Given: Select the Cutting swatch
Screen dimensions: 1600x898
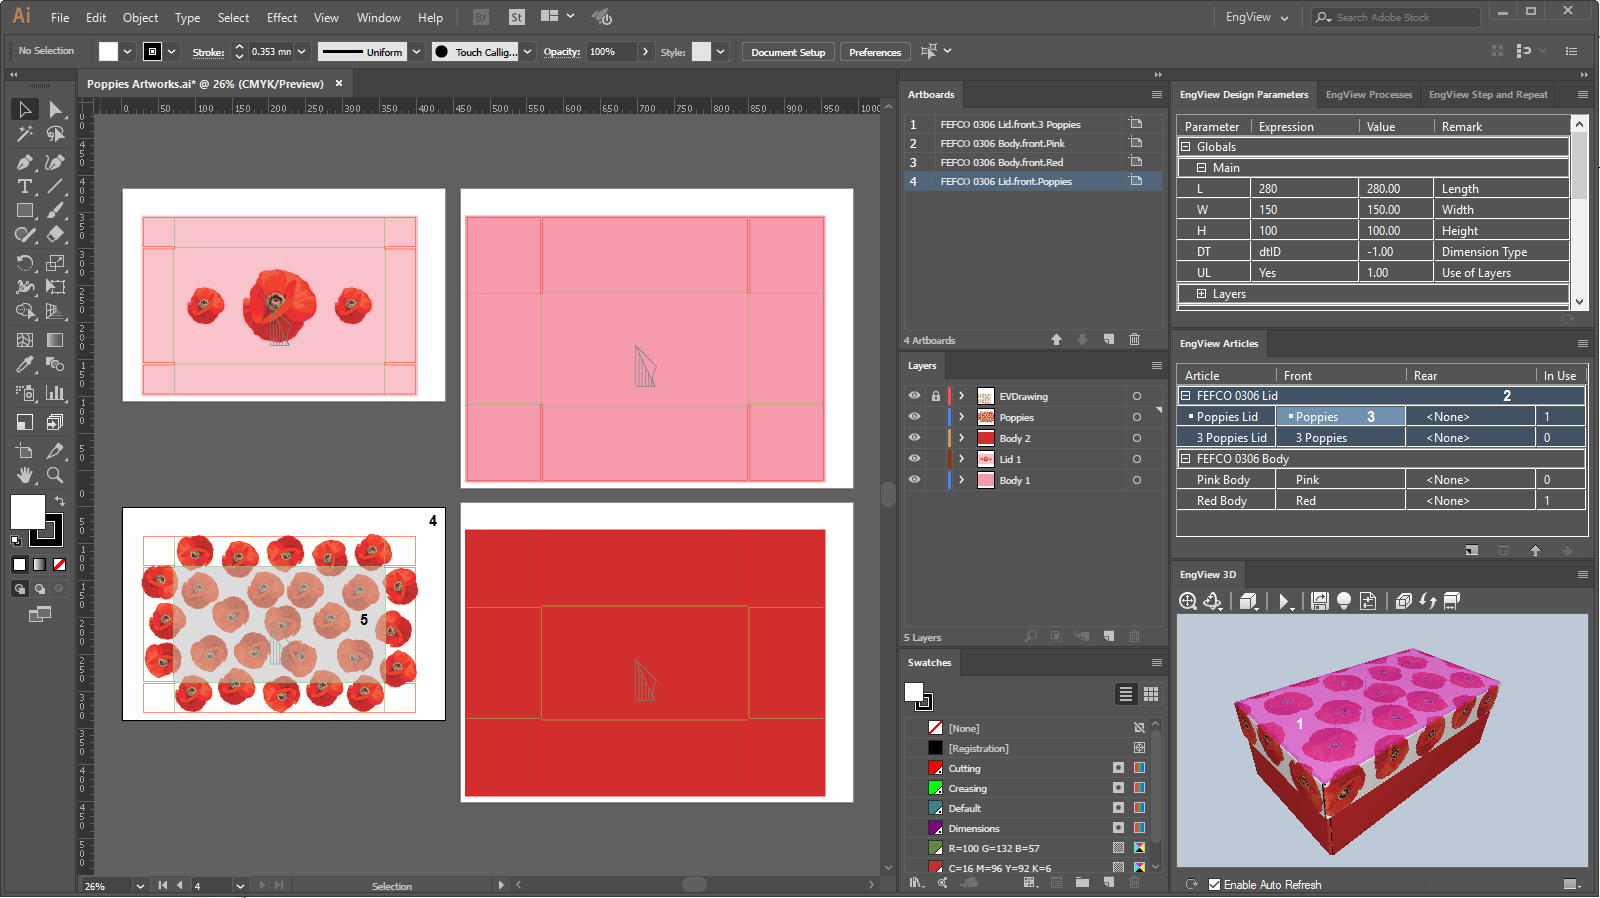Looking at the screenshot, I should click(x=964, y=769).
